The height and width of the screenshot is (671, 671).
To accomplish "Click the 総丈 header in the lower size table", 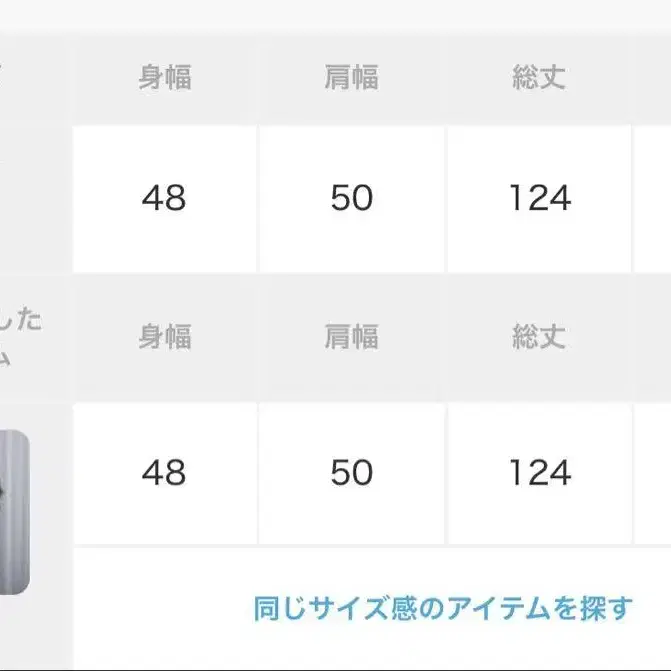I will tap(539, 338).
